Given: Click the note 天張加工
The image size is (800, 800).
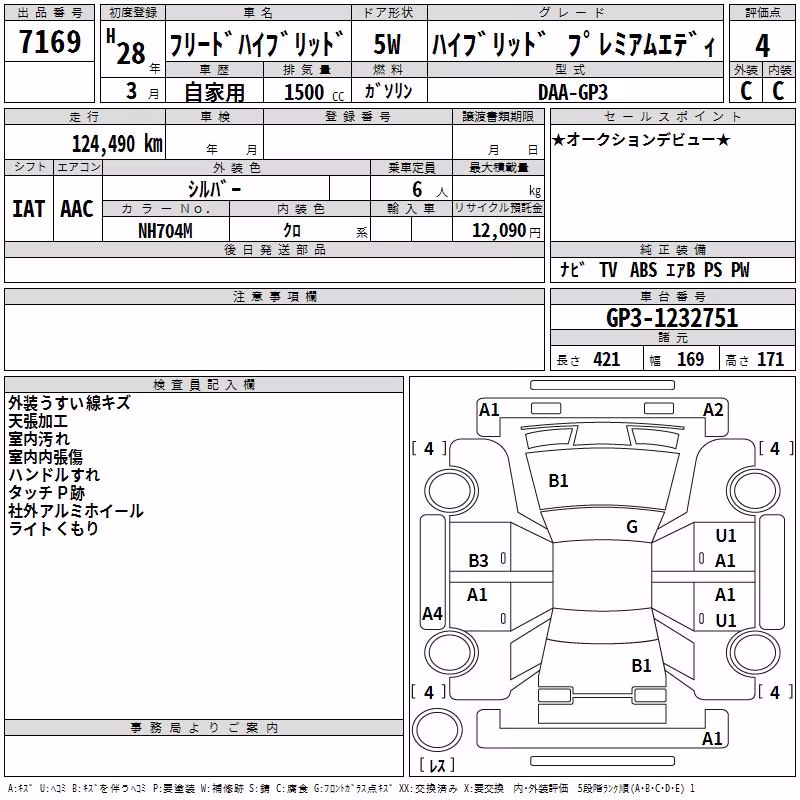Looking at the screenshot, I should (x=38, y=421).
